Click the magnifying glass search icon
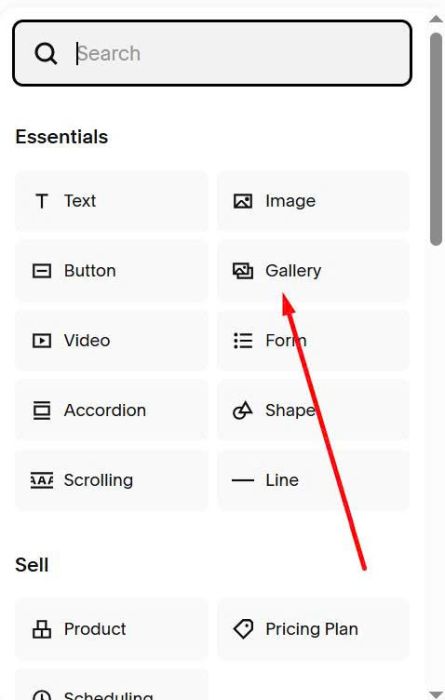Screen dimensions: 445x700 [46, 54]
